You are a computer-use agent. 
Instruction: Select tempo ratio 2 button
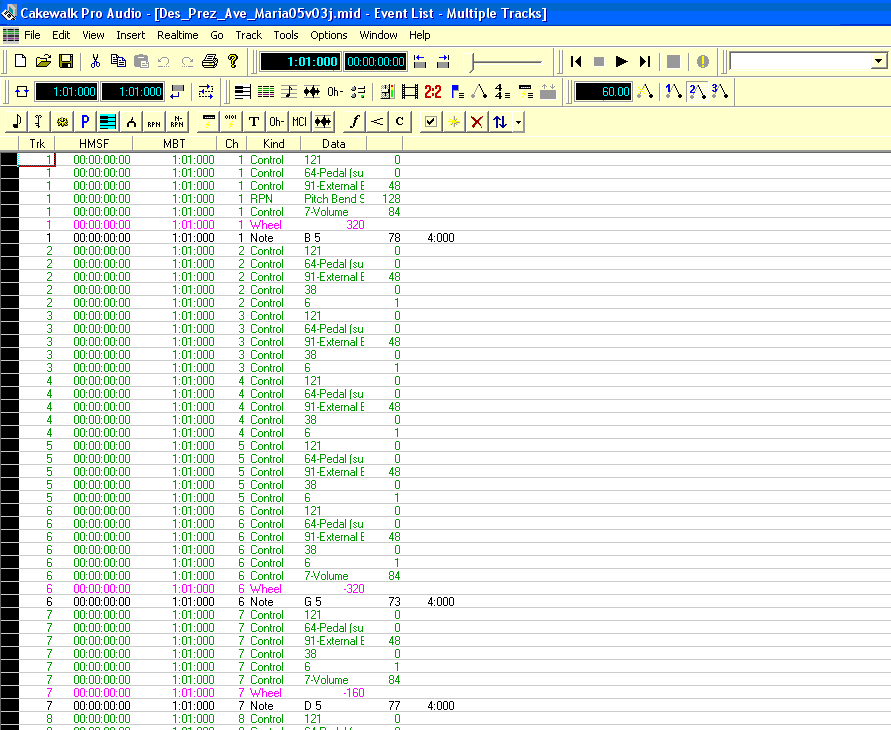click(x=697, y=91)
